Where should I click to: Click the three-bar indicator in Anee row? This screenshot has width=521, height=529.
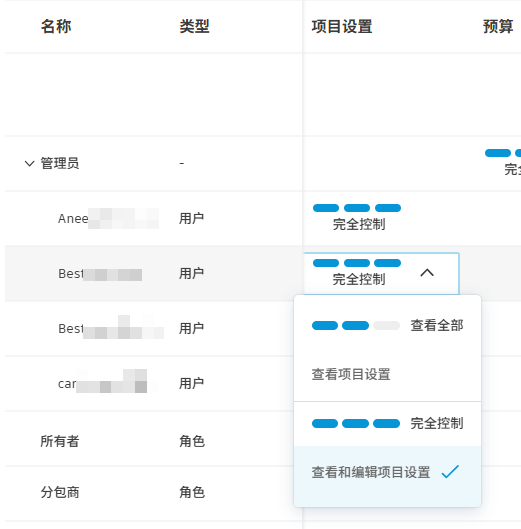357,208
